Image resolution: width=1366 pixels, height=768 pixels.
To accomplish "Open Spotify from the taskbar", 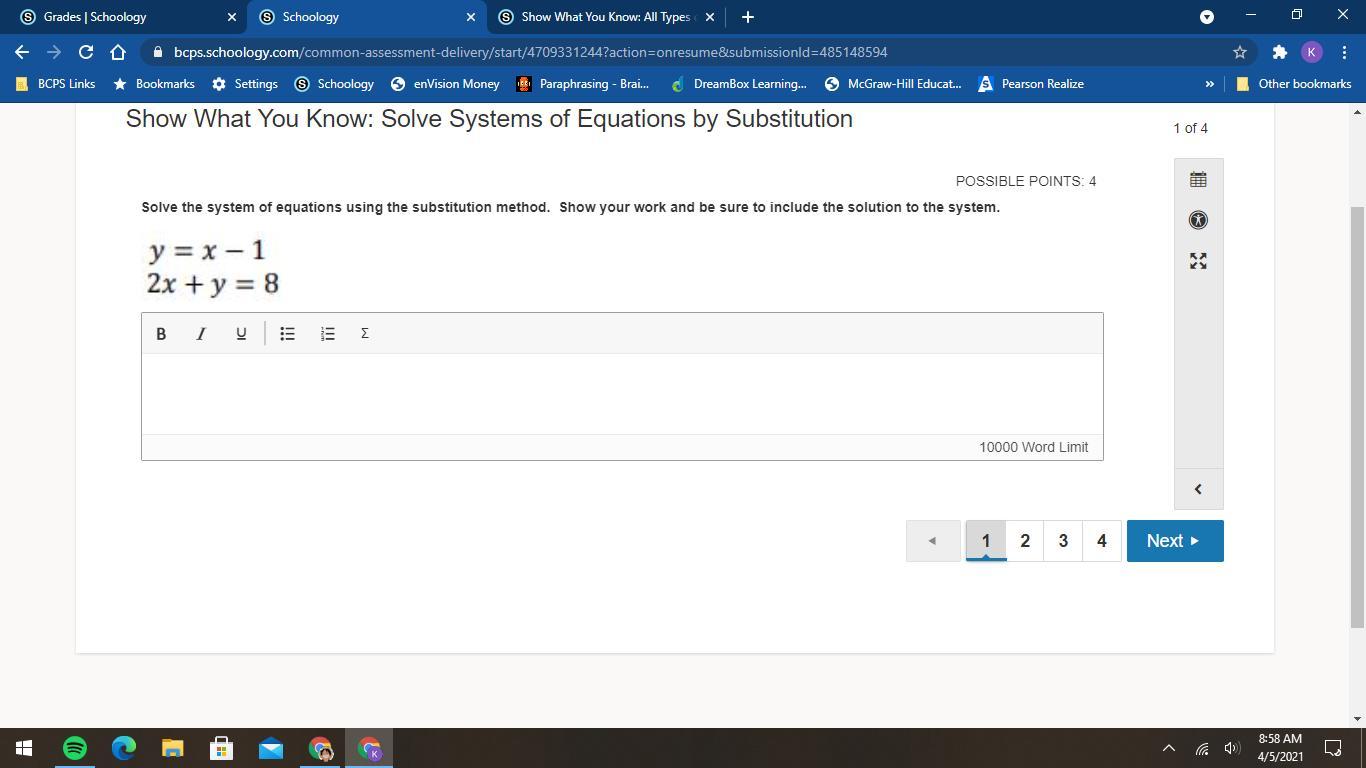I will [75, 748].
